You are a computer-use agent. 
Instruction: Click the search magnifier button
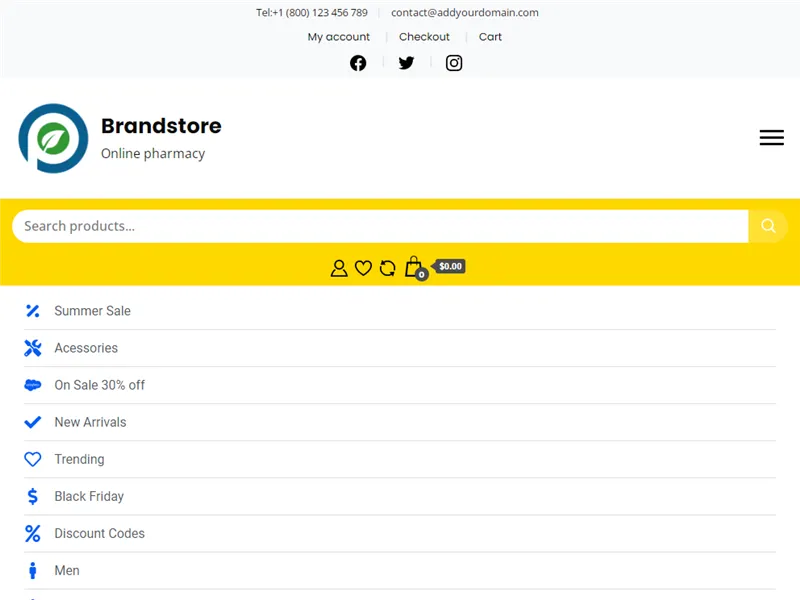(767, 226)
